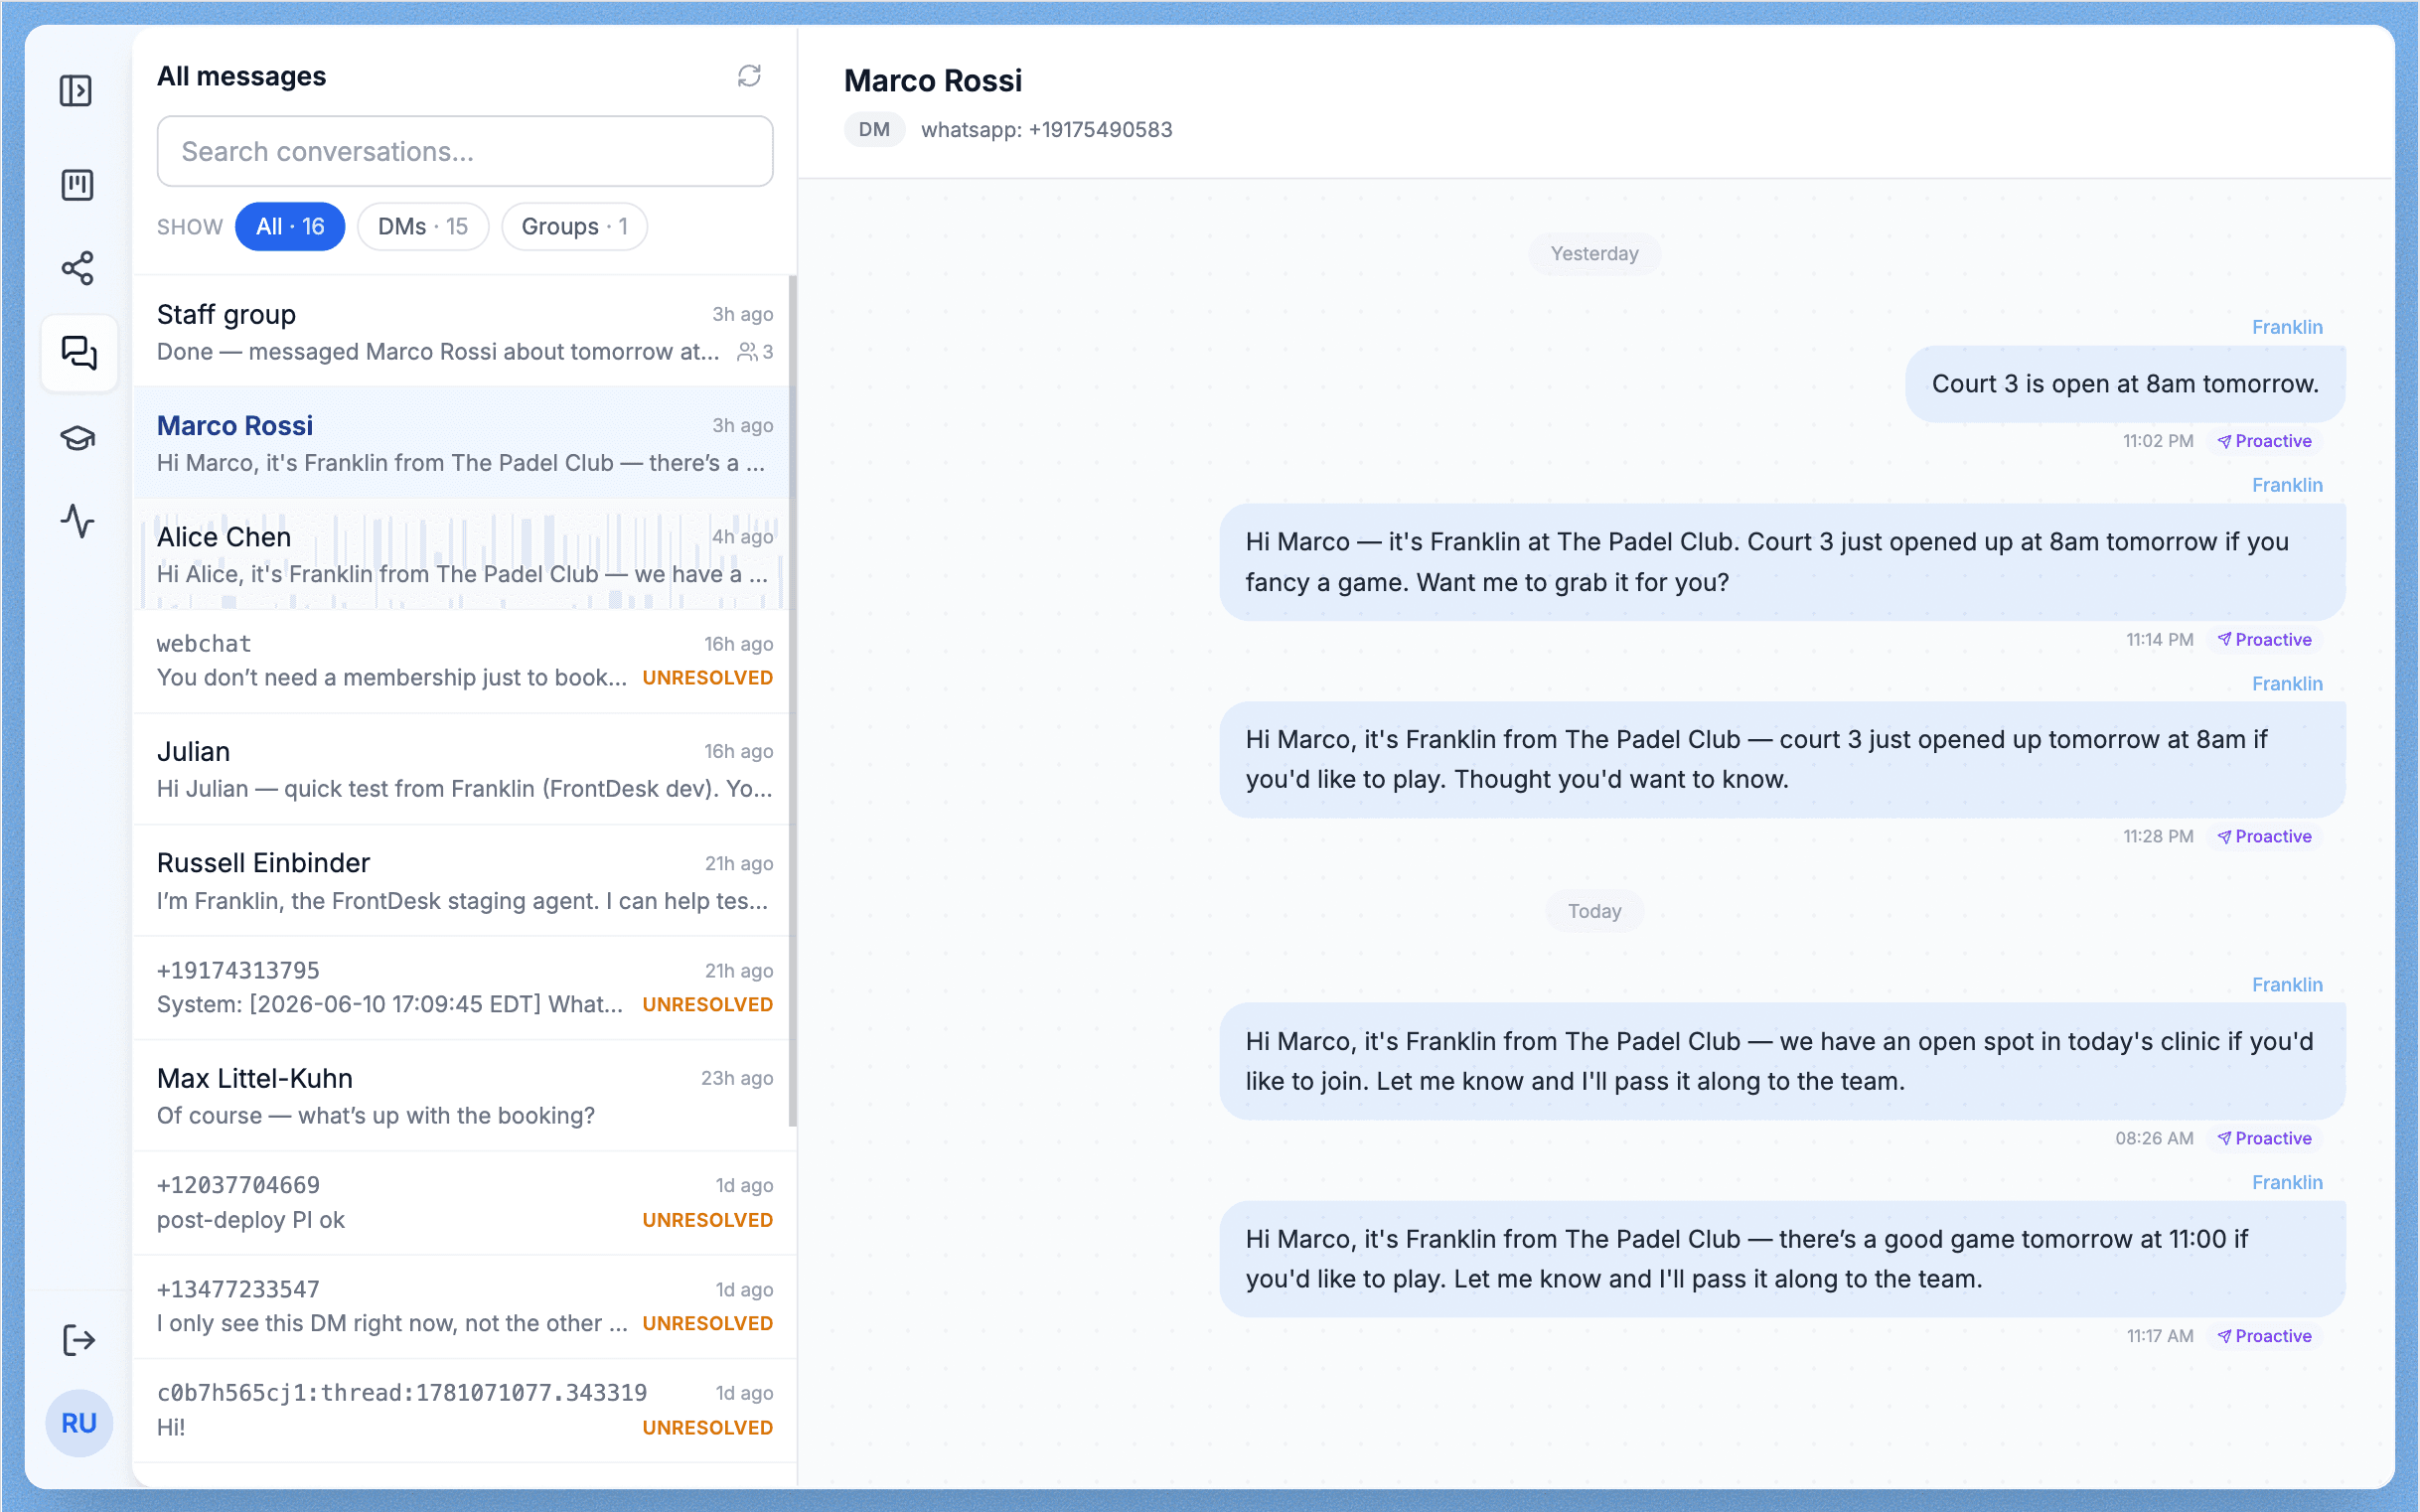Click UNRESOLVED label on post-deploy PI ok row
The image size is (2420, 1512).
point(707,1220)
